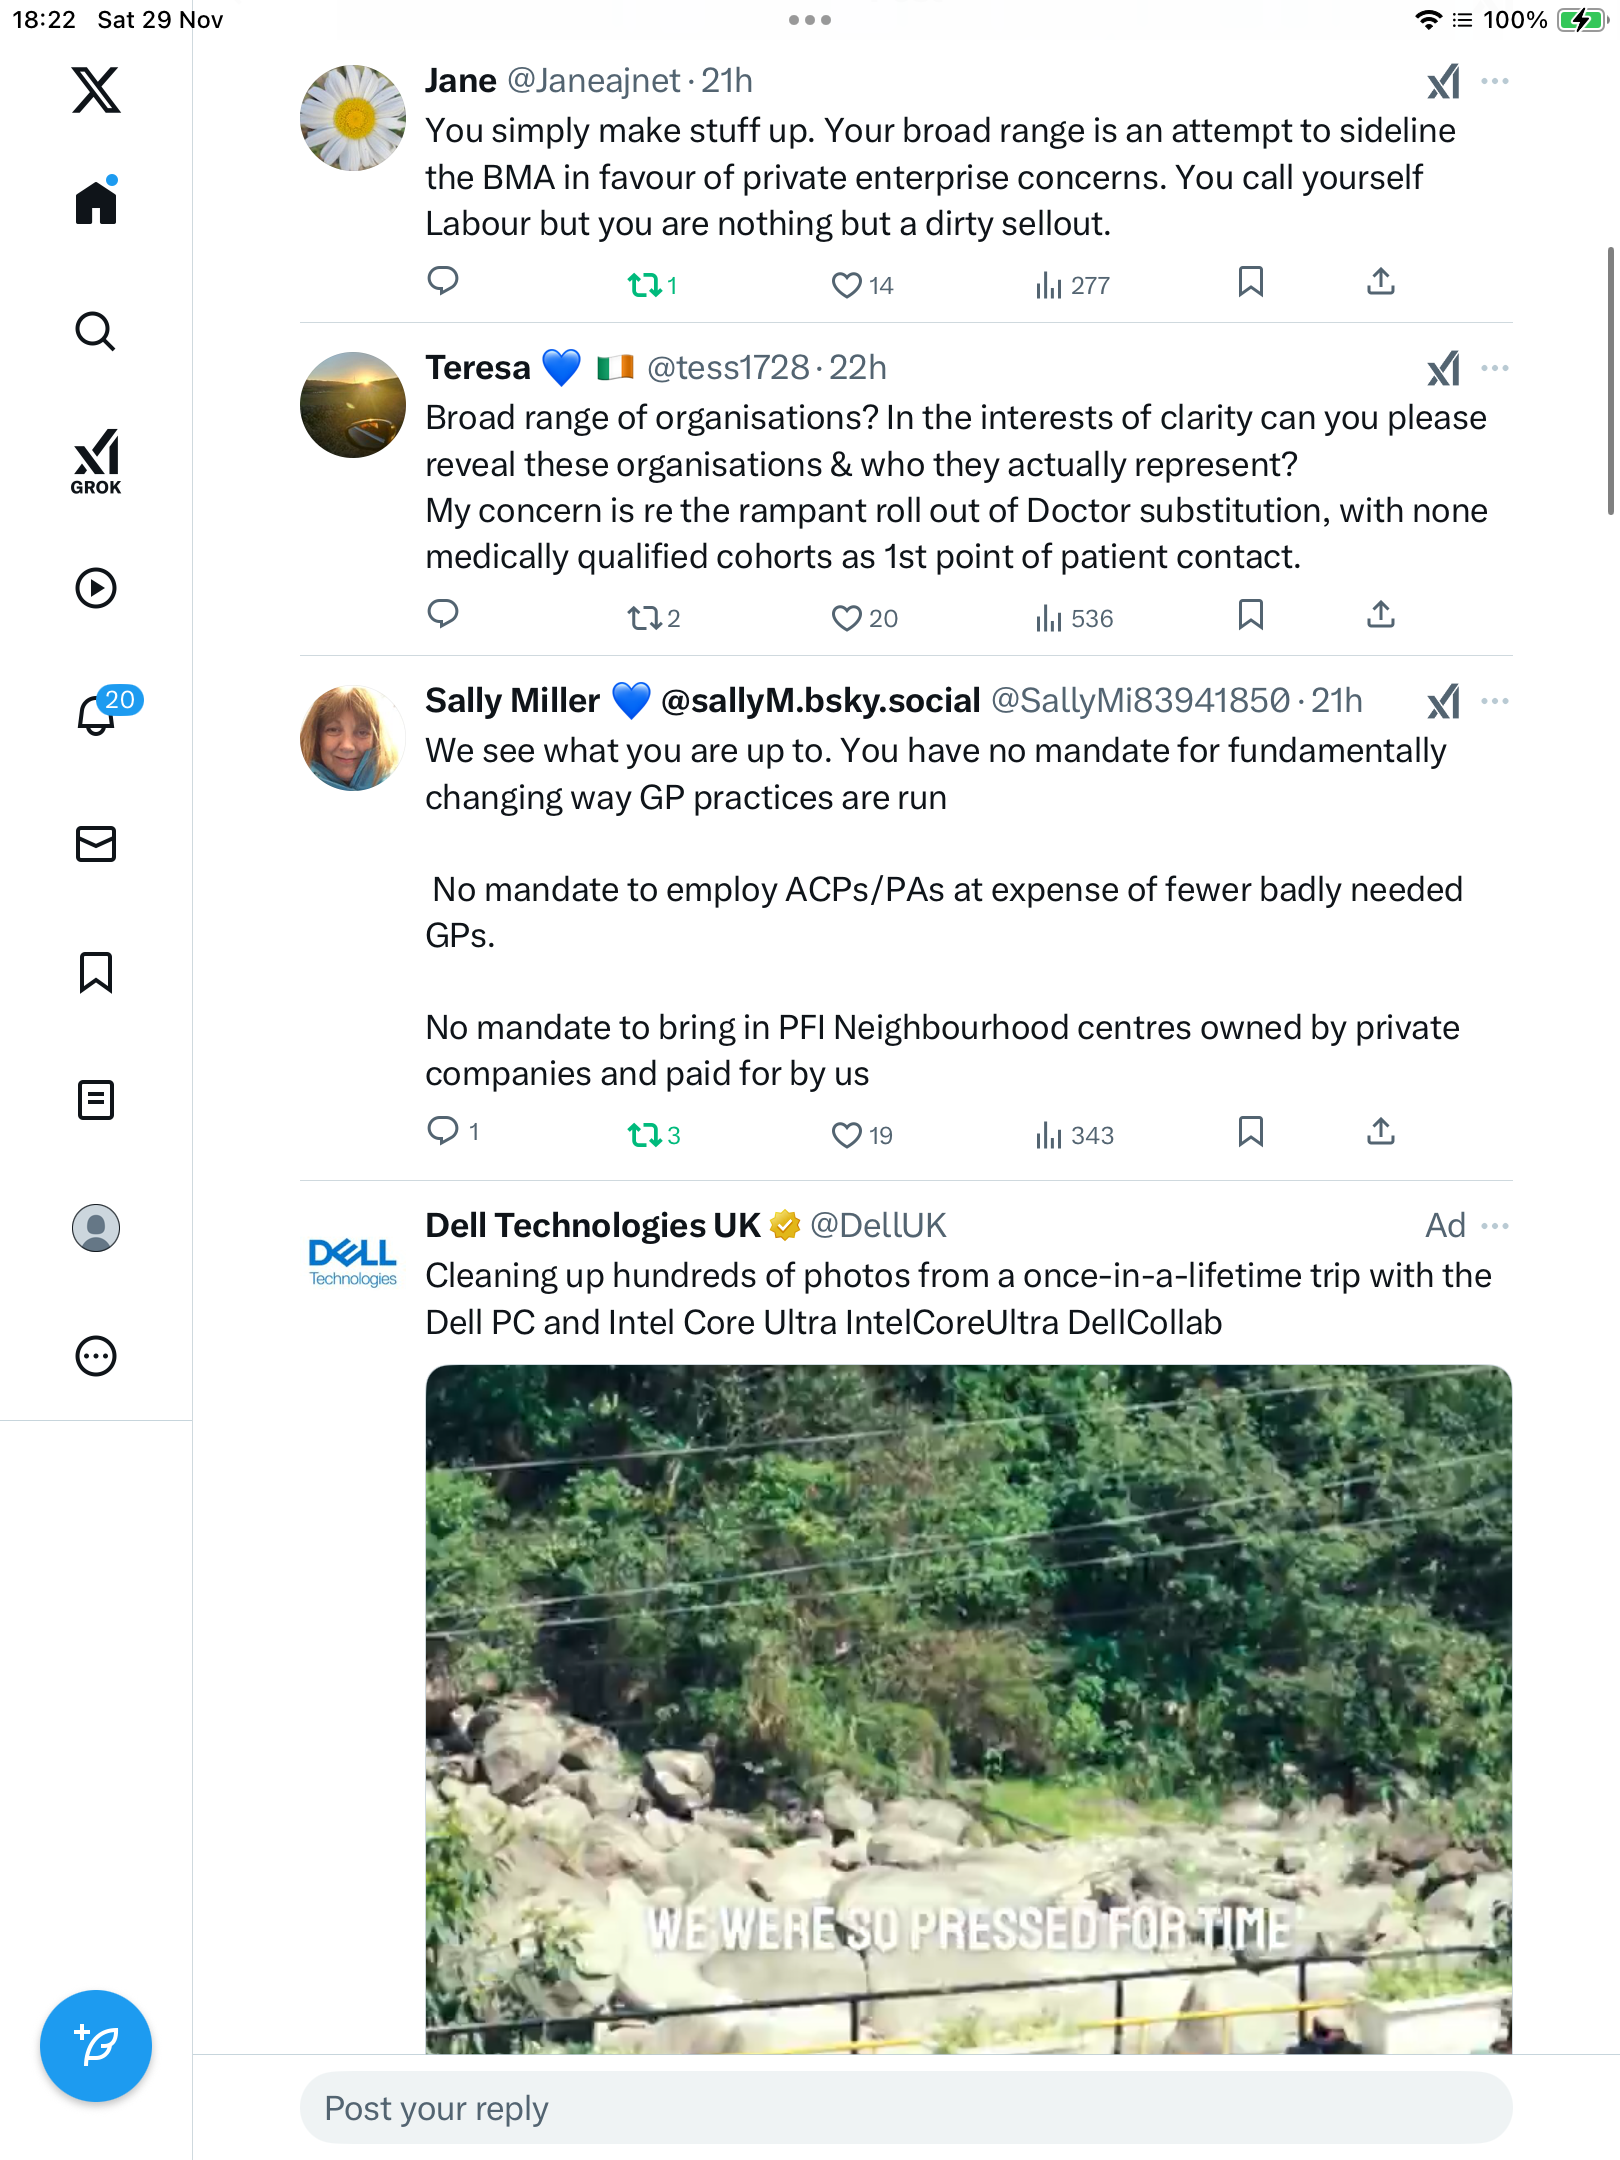Go to Home in the sidebar
The height and width of the screenshot is (2160, 1620).
[x=96, y=203]
